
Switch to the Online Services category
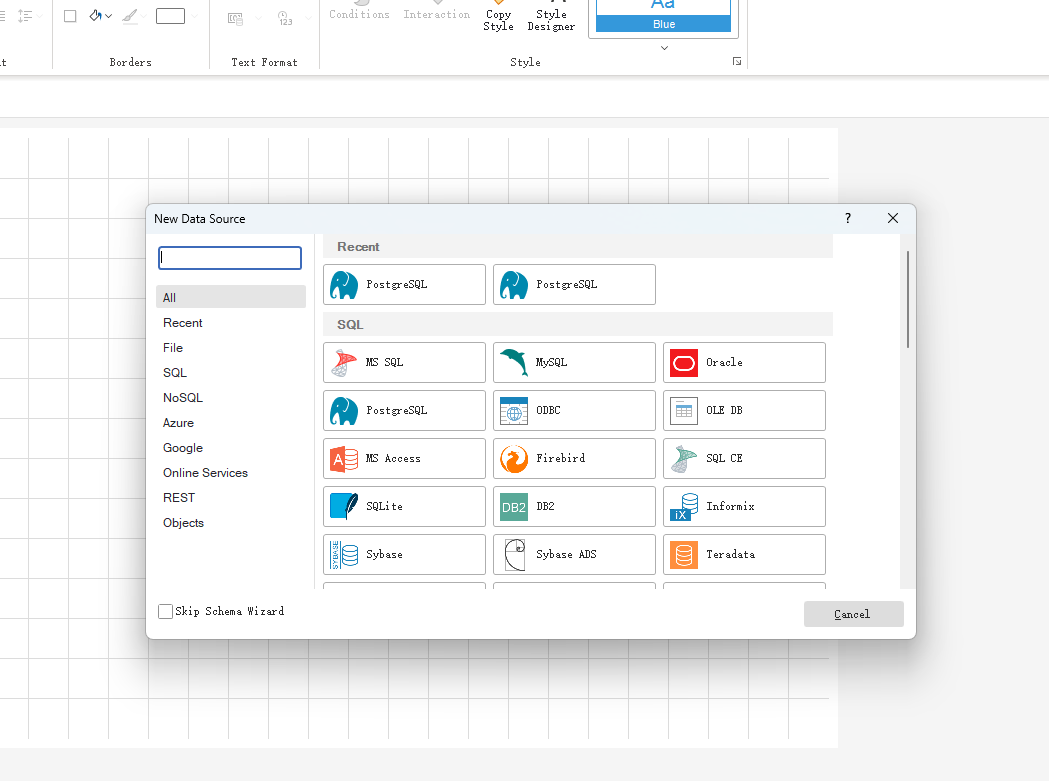[x=205, y=473]
